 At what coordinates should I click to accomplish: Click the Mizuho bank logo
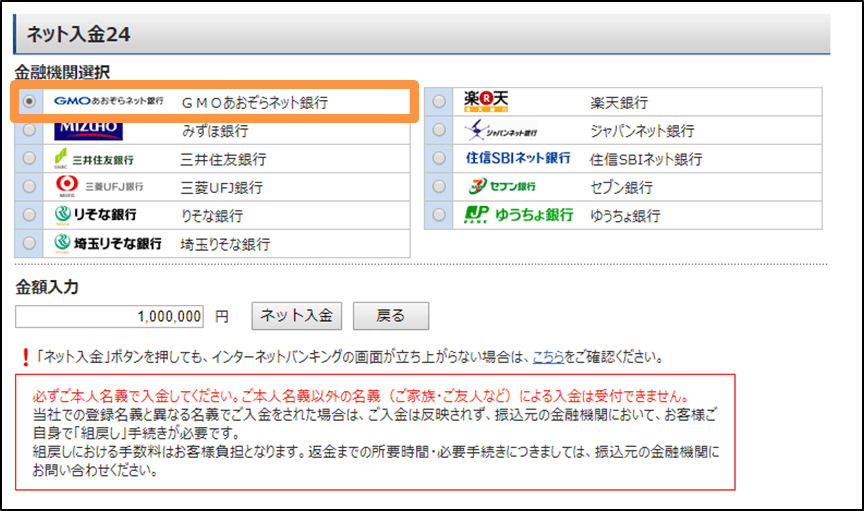88,131
